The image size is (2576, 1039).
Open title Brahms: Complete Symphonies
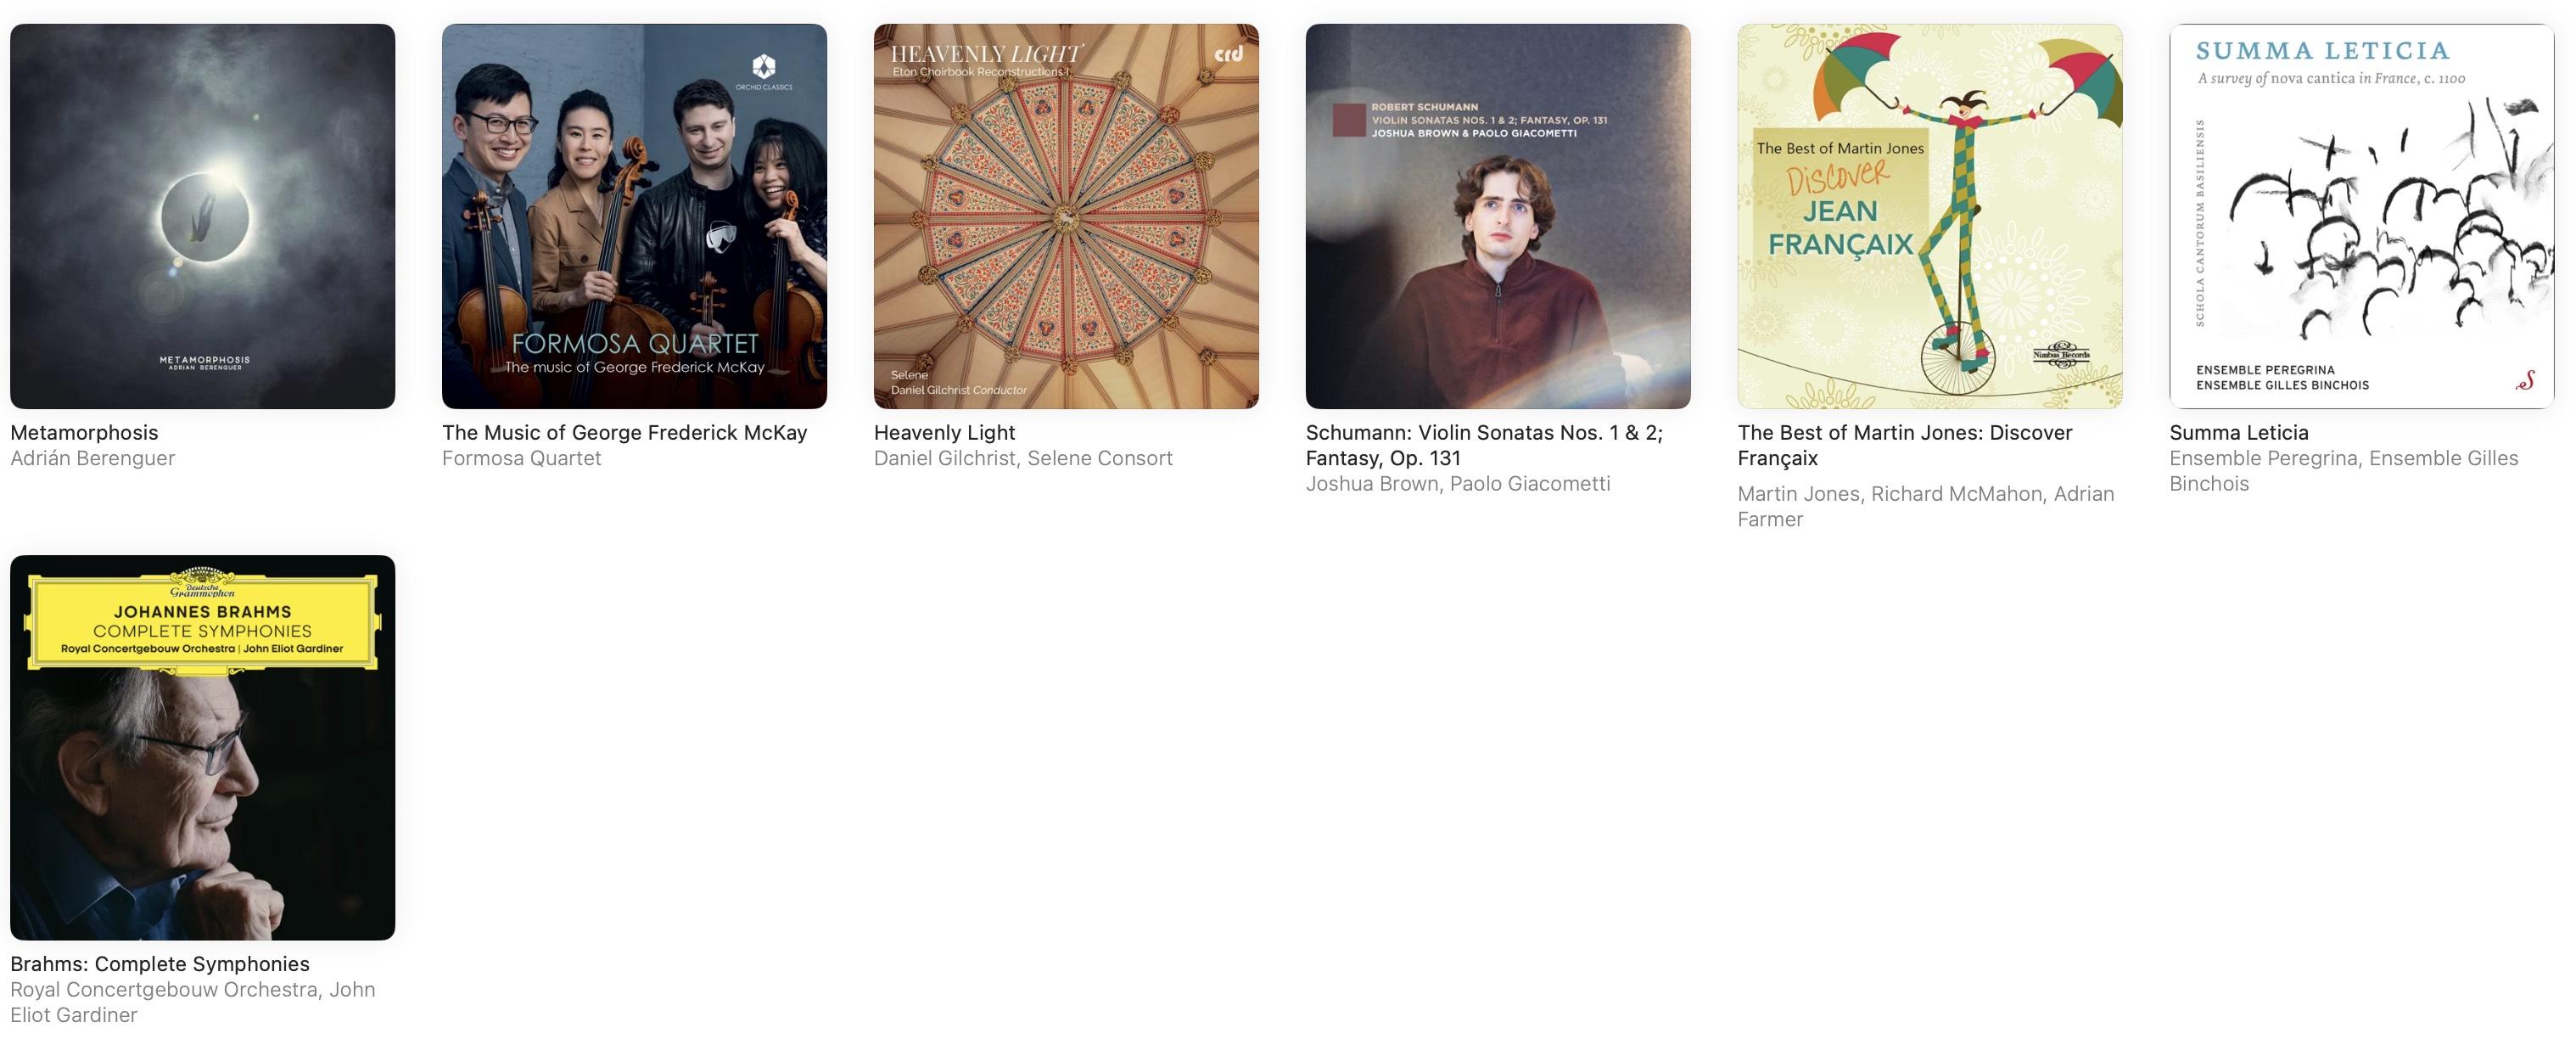pyautogui.click(x=160, y=964)
